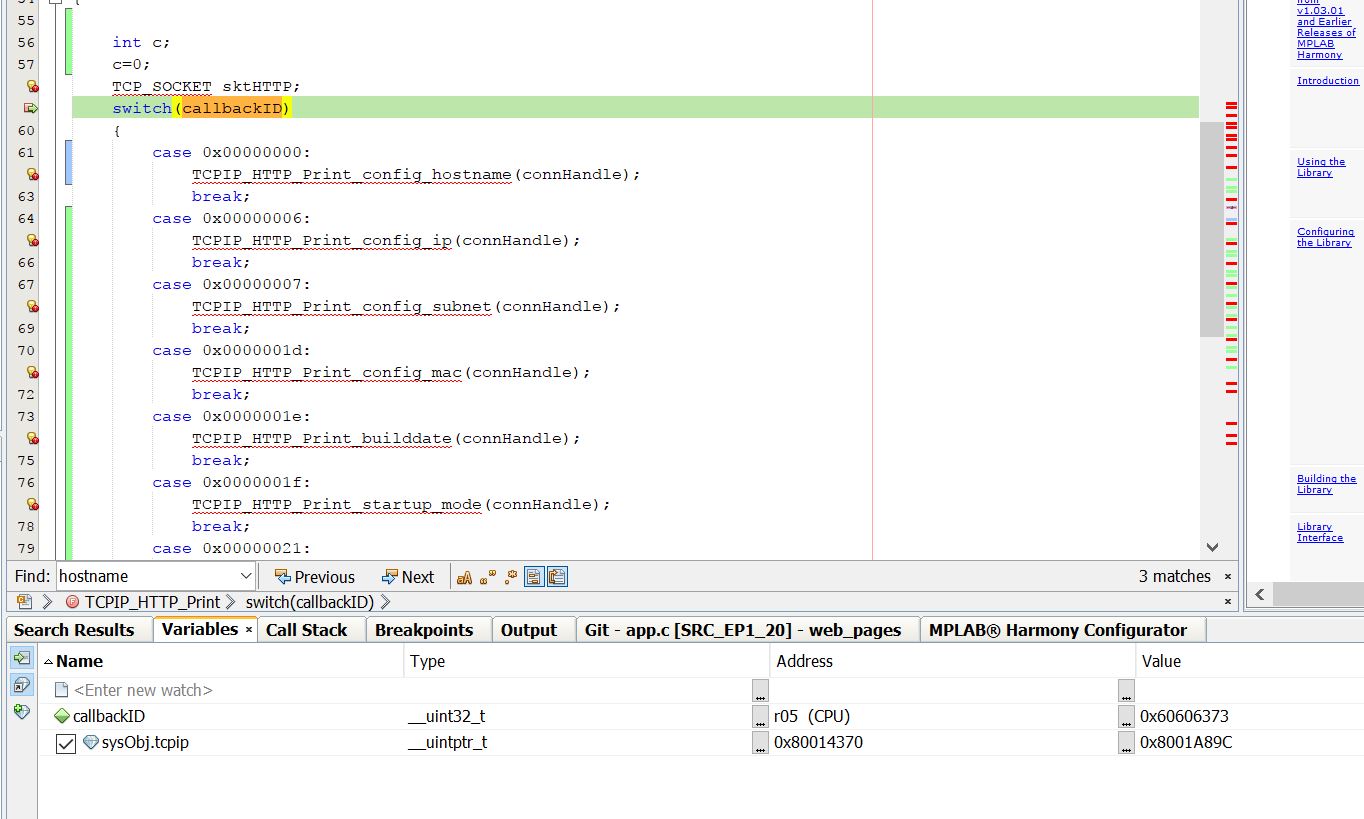1364x819 pixels.
Task: Click the Value column header
Action: click(1250, 661)
